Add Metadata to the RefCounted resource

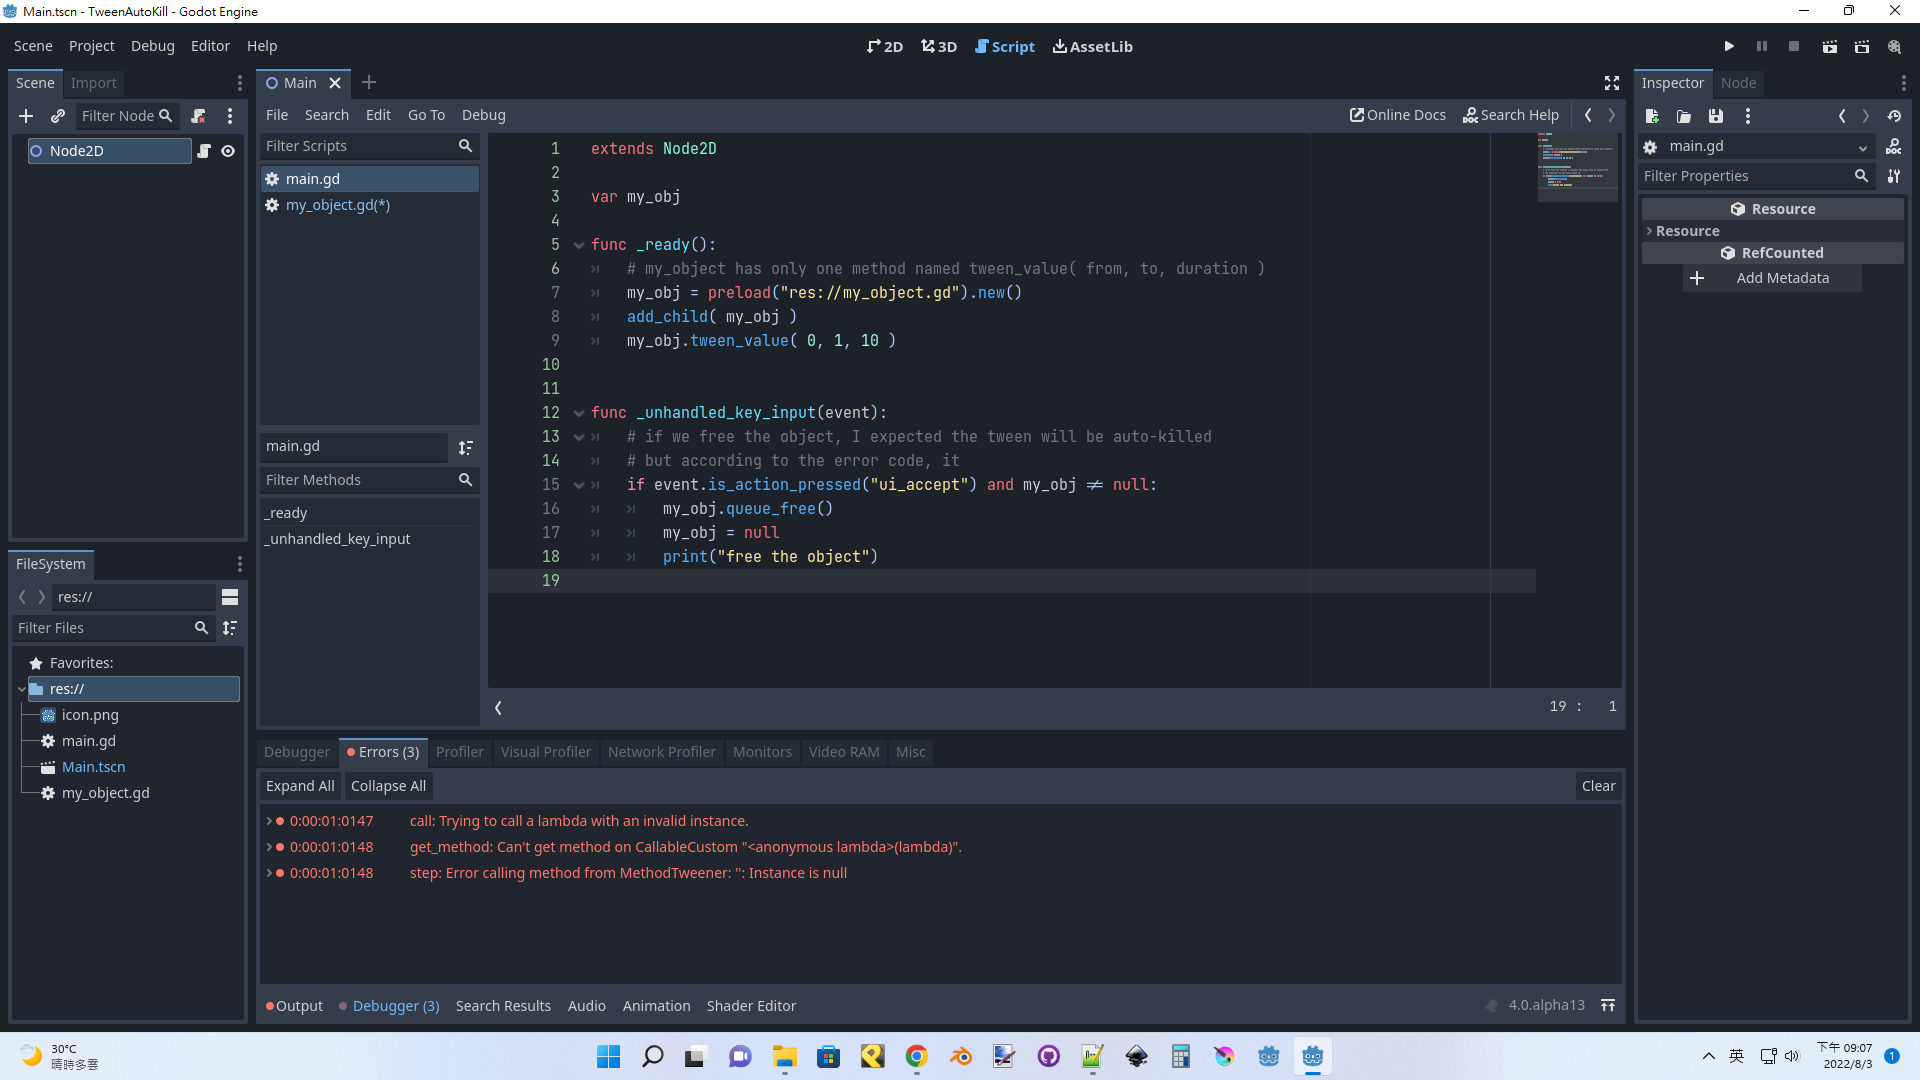[1773, 278]
